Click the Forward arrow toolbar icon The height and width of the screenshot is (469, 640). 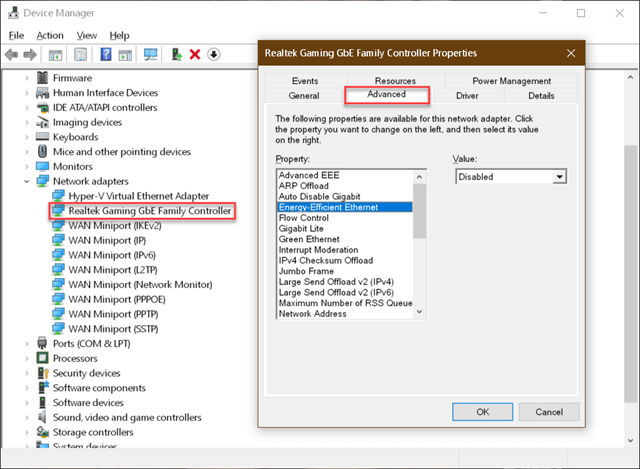tap(30, 54)
